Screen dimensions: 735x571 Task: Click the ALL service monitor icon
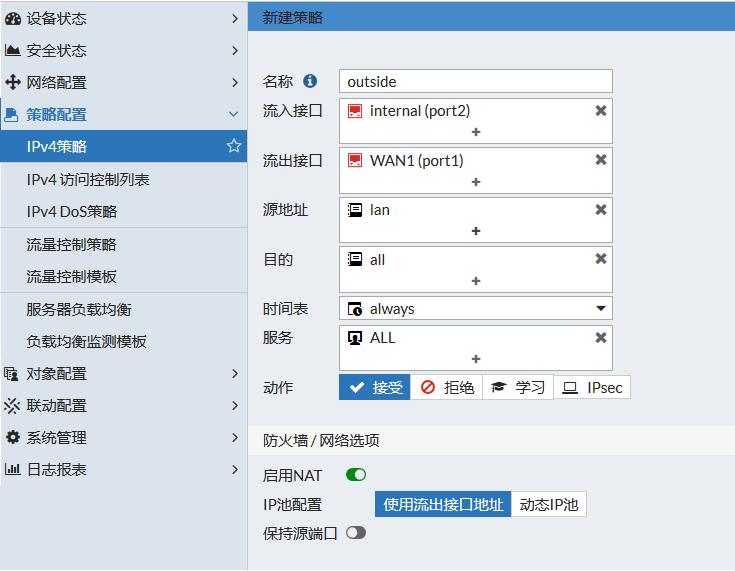355,338
